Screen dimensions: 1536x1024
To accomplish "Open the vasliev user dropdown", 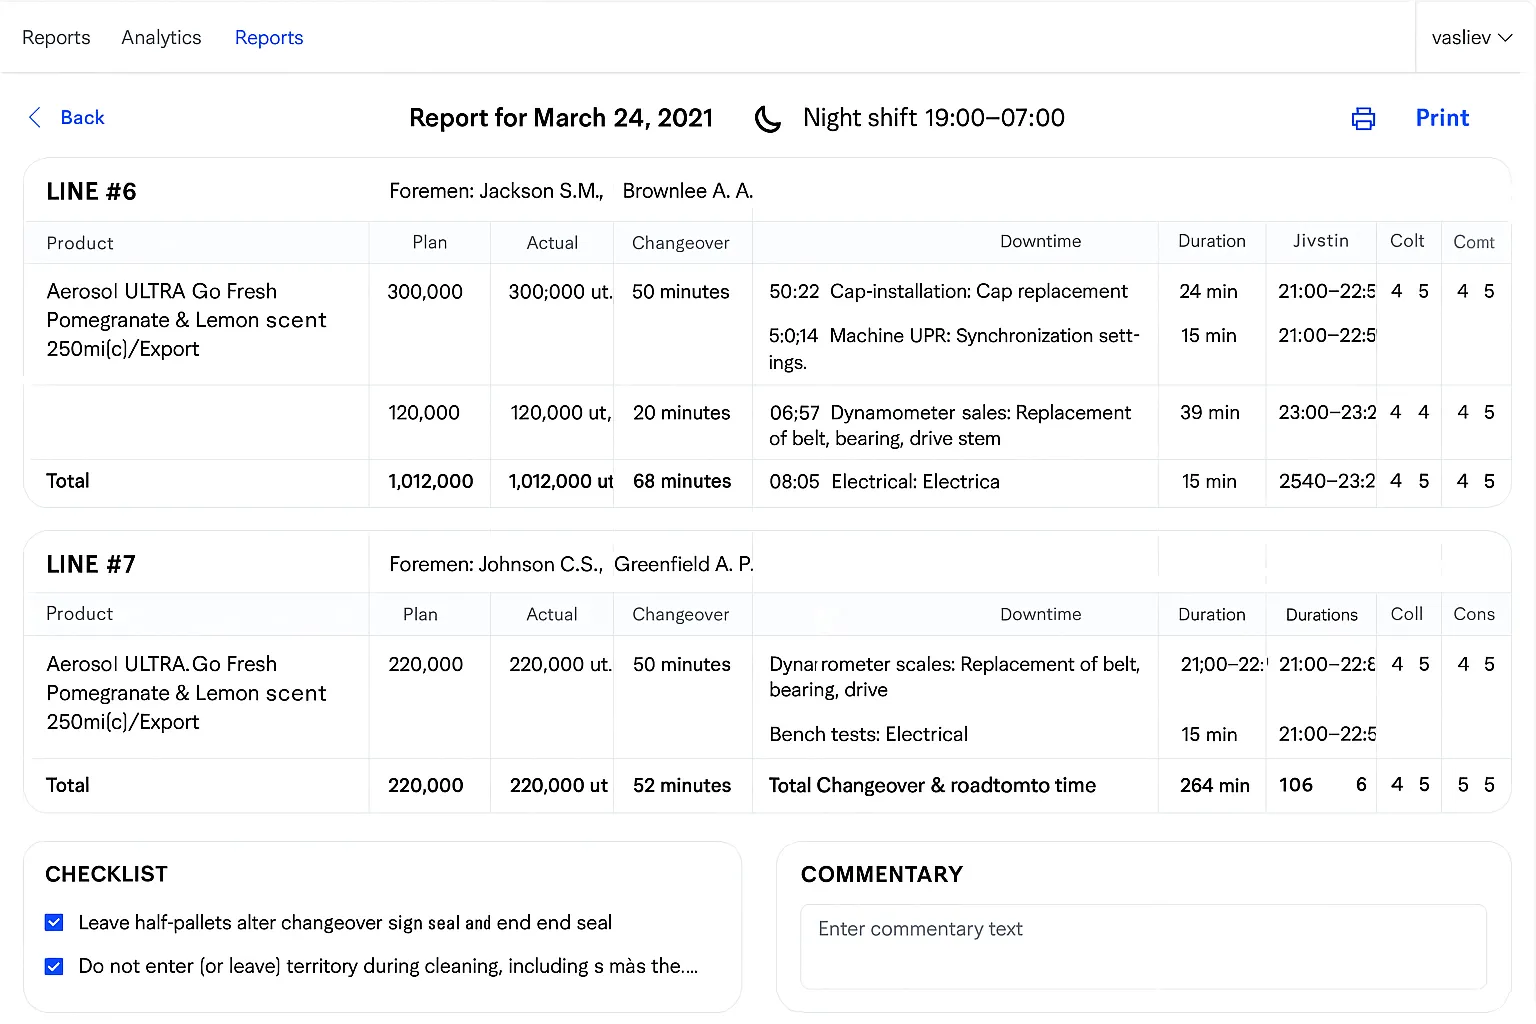I will pyautogui.click(x=1471, y=38).
